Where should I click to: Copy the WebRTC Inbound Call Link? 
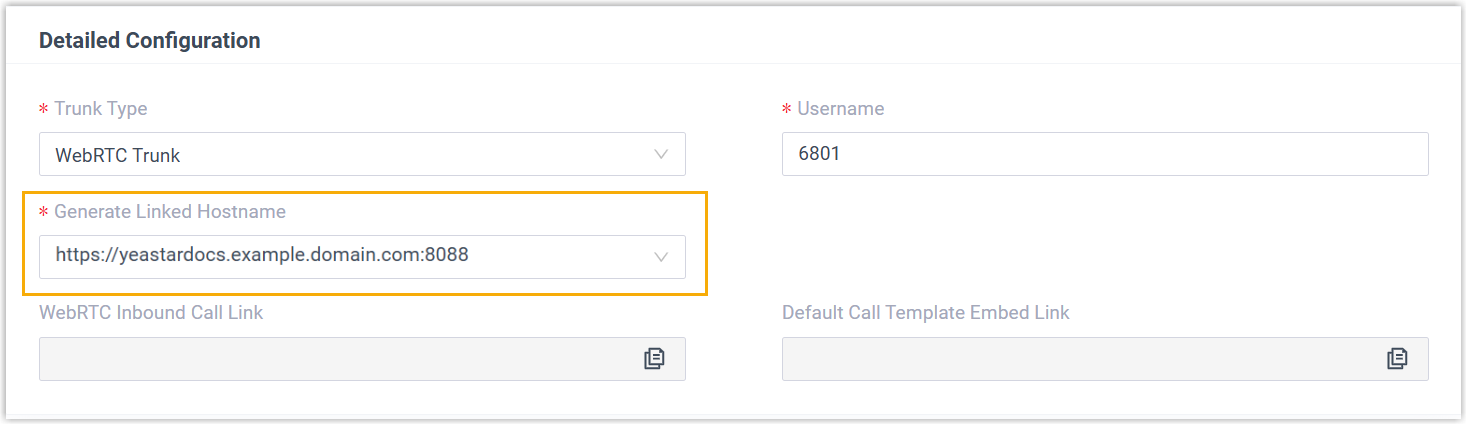tap(654, 359)
